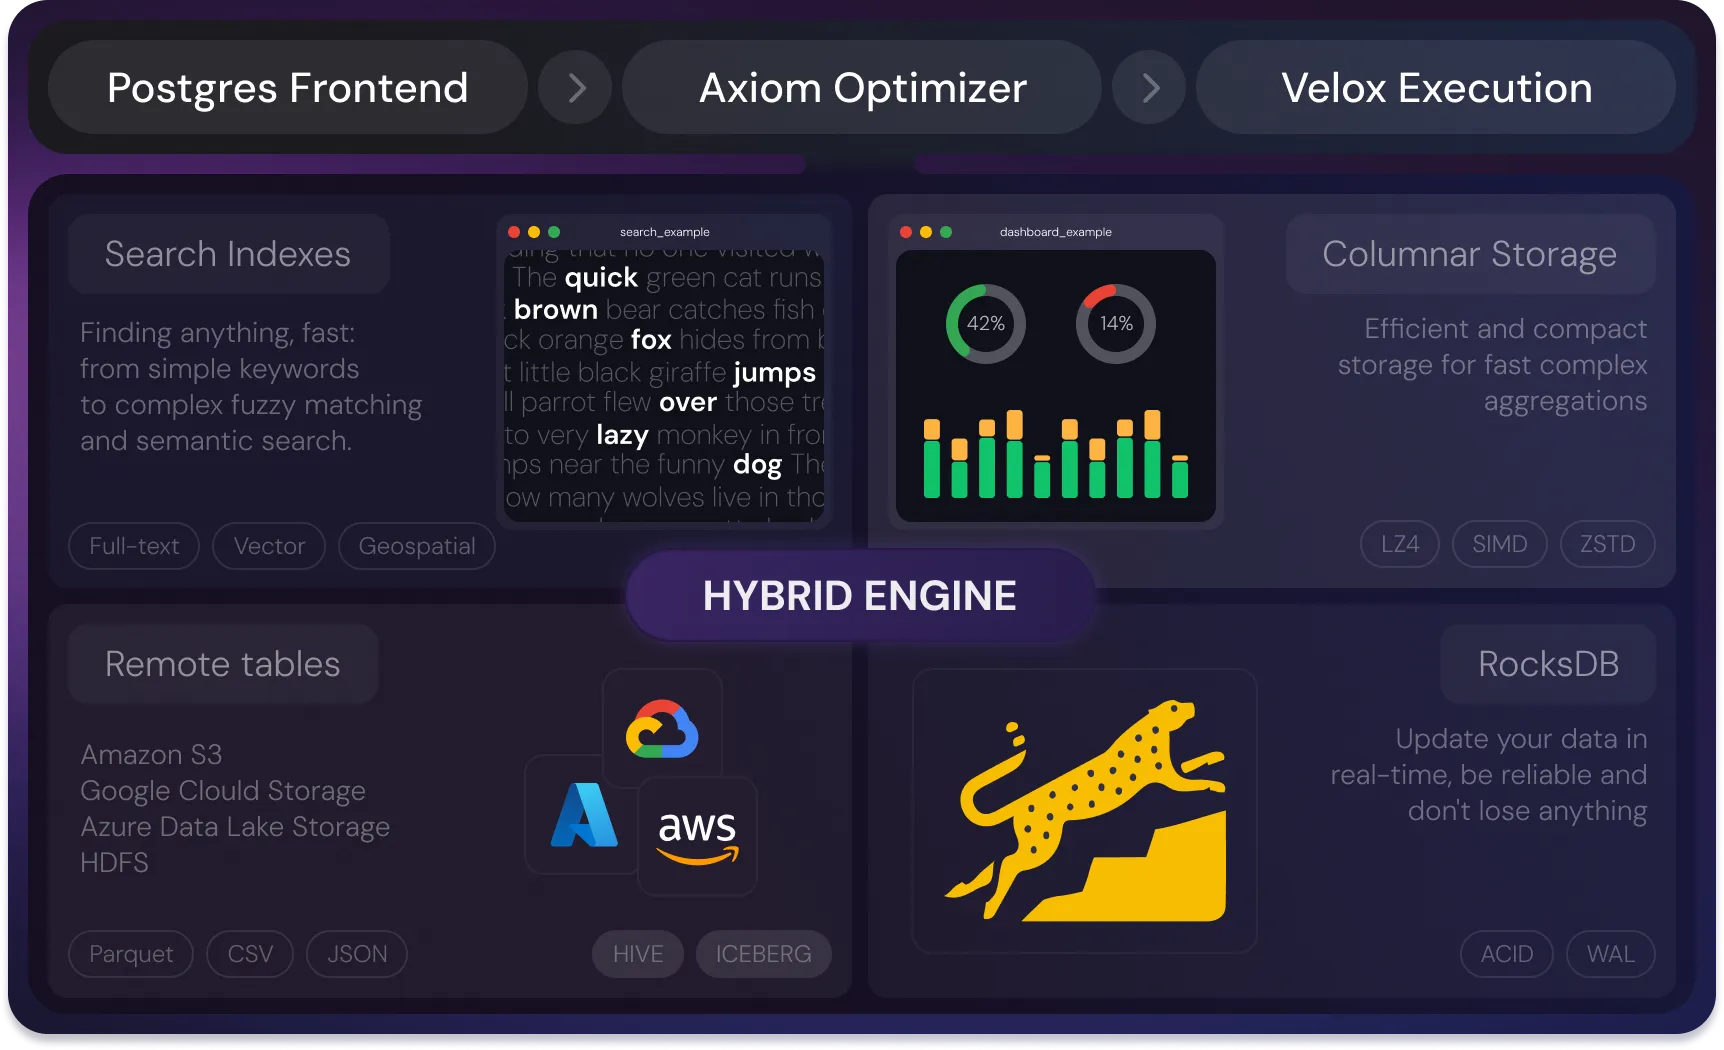Viewport: 1724px width, 1050px height.
Task: Select the Postgres Frontend stage
Action: (x=288, y=88)
